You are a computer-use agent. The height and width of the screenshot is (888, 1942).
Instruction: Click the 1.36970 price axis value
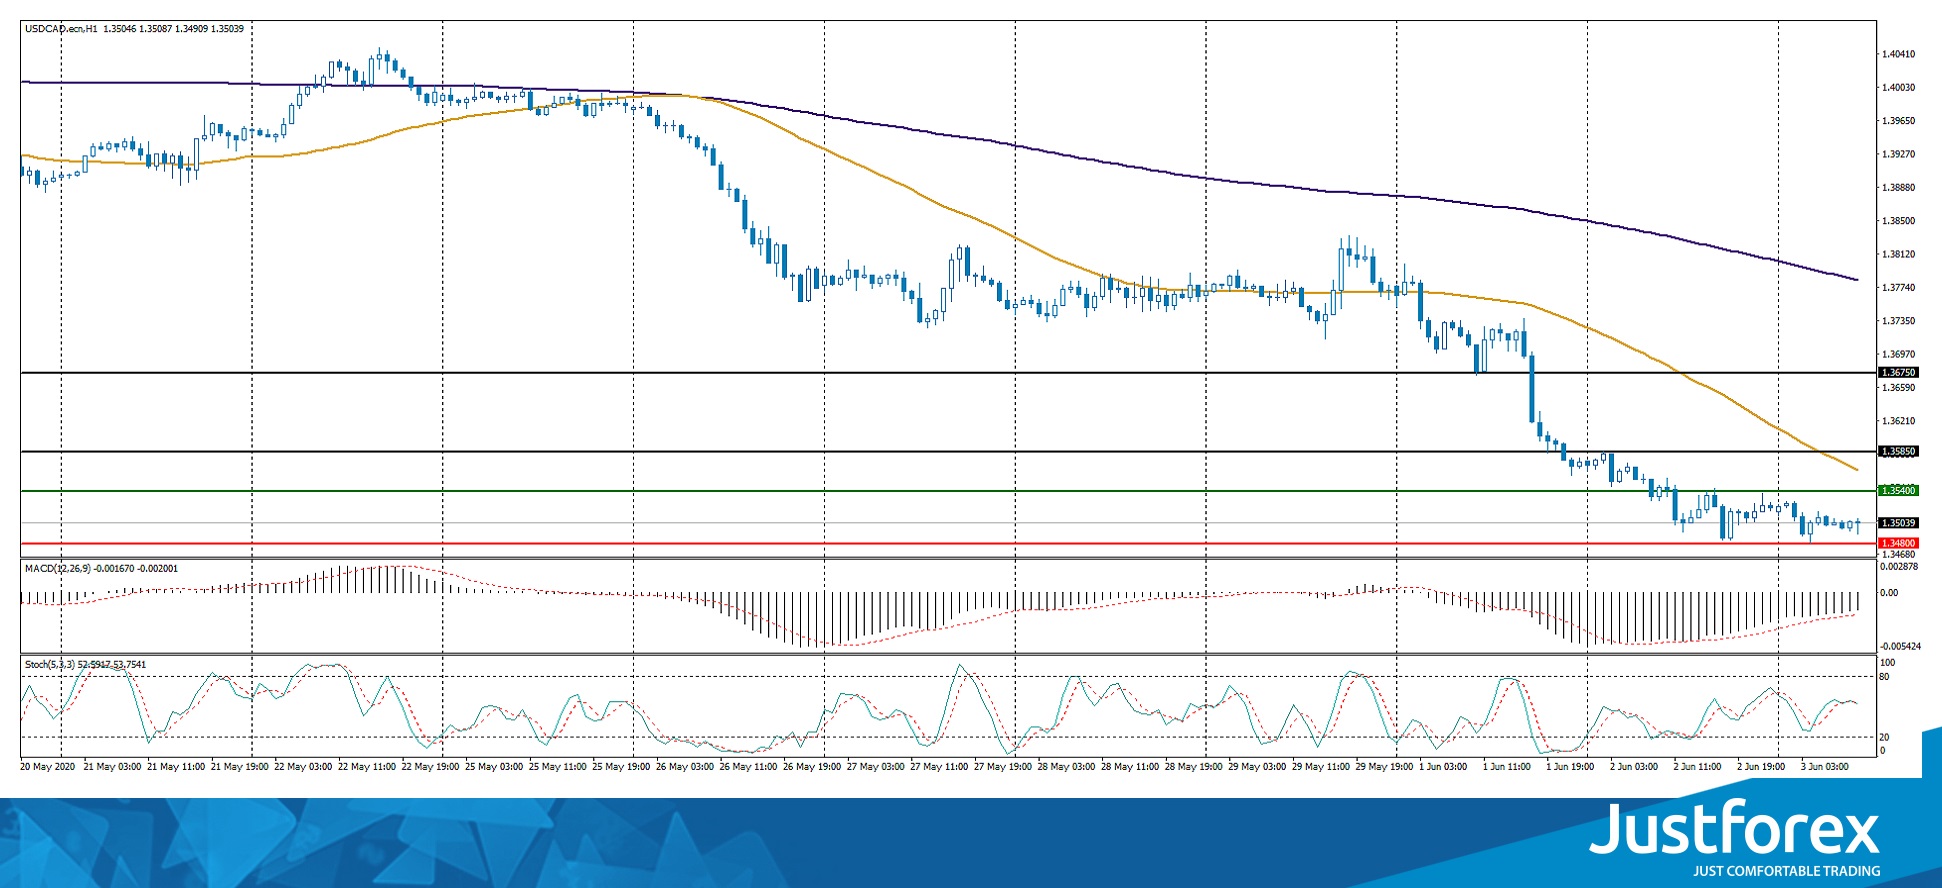[x=1898, y=354]
